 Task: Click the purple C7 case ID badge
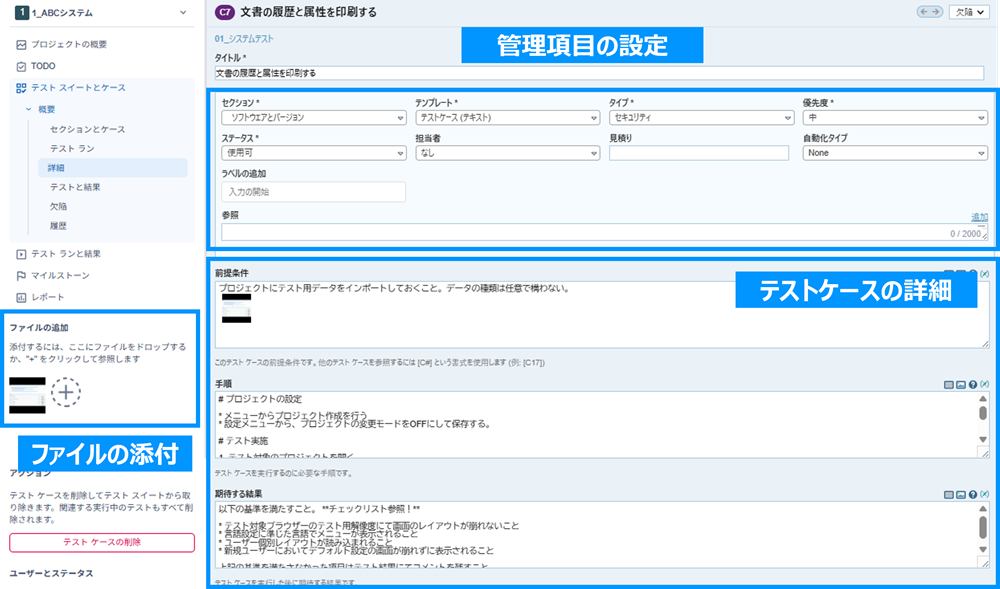224,11
